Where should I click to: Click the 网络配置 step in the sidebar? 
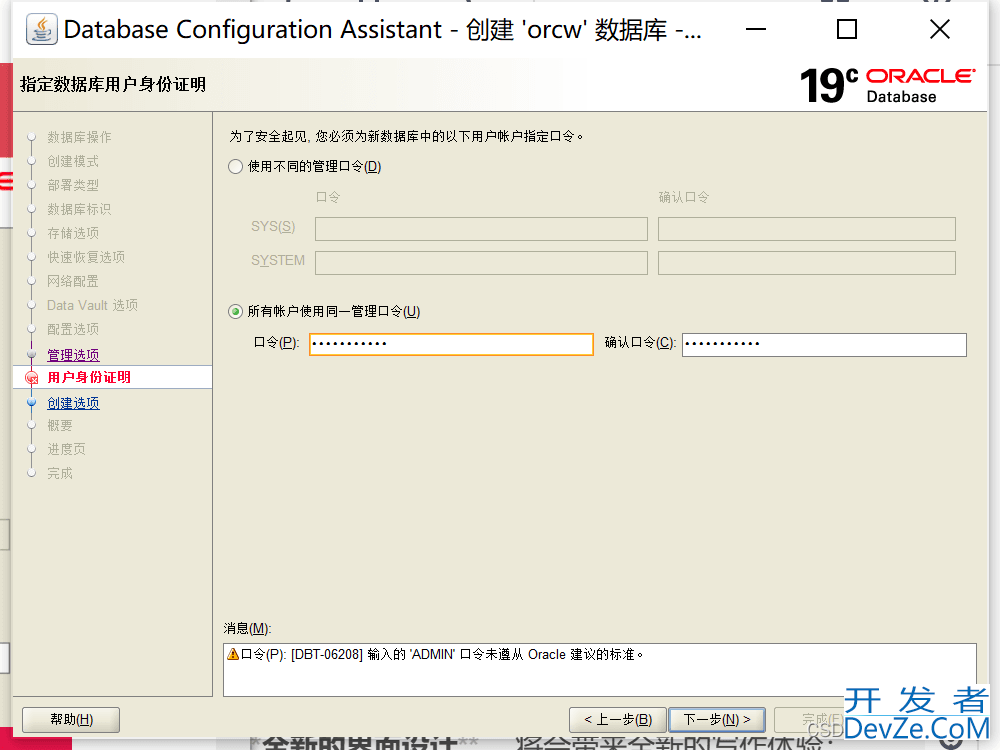click(x=73, y=281)
